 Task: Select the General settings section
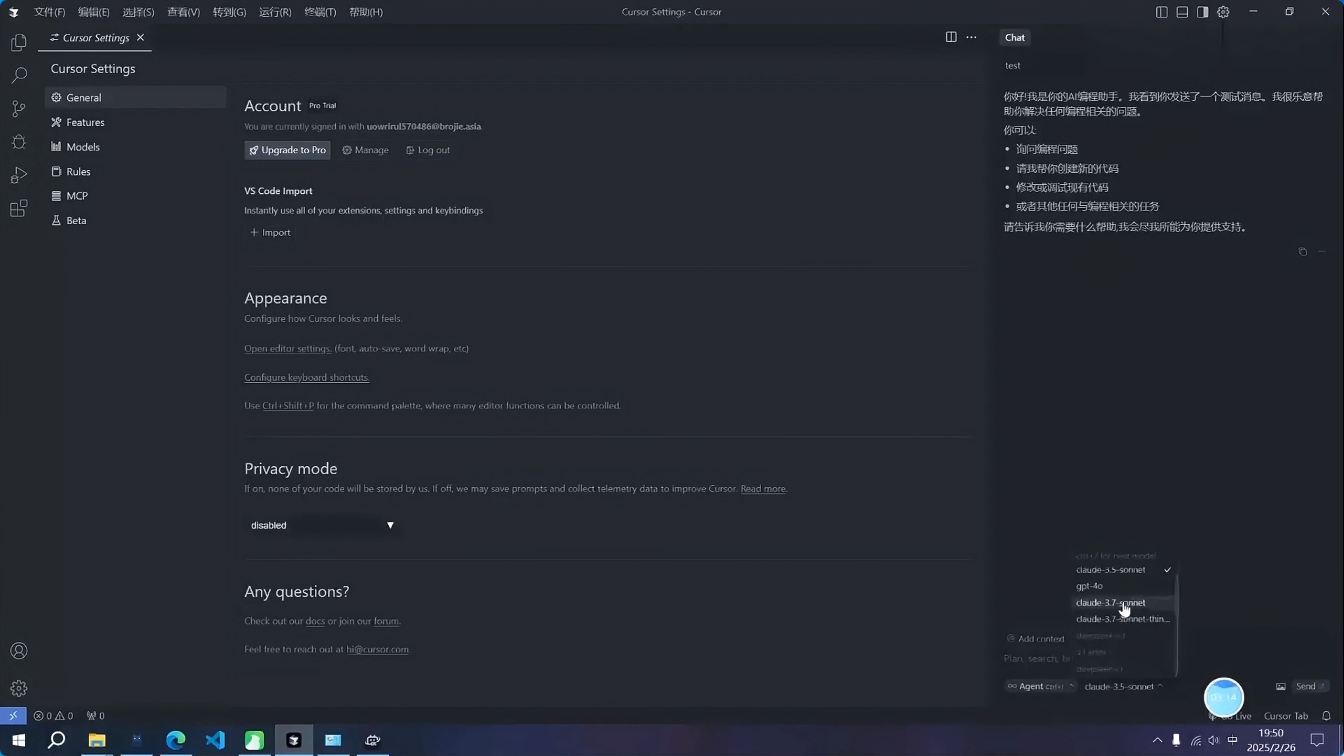click(136, 98)
